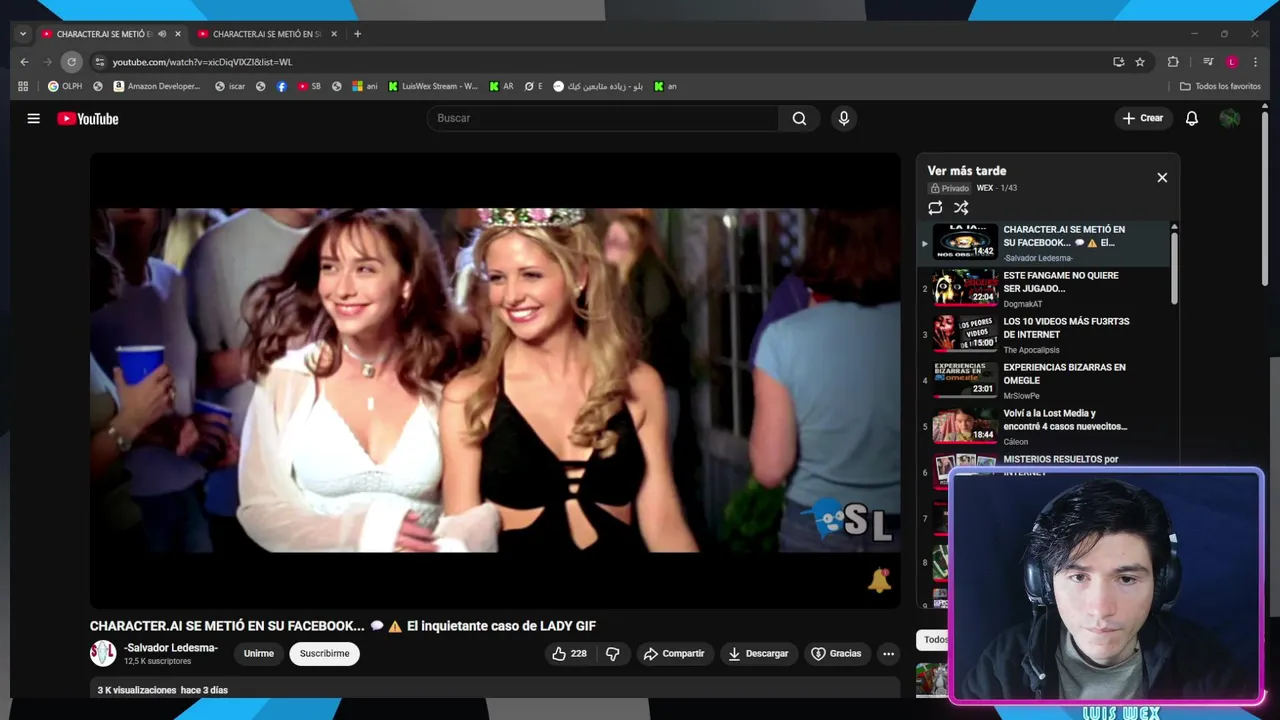Play LOS 10 VIDEOS MÁS FU3RT3S video
The image size is (1280, 720).
pos(1046,334)
